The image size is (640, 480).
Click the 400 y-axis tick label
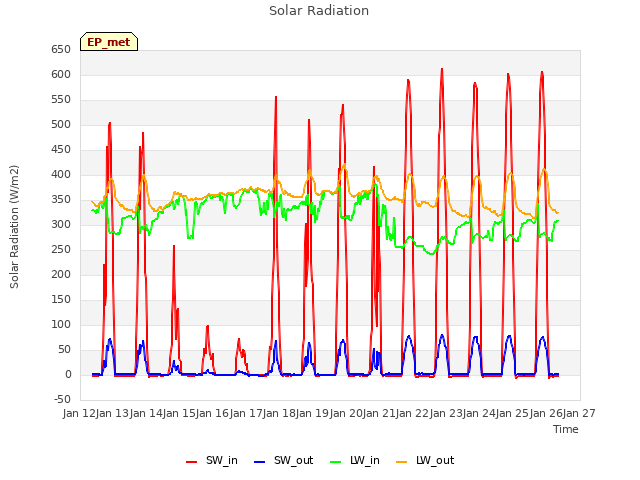(x=61, y=175)
